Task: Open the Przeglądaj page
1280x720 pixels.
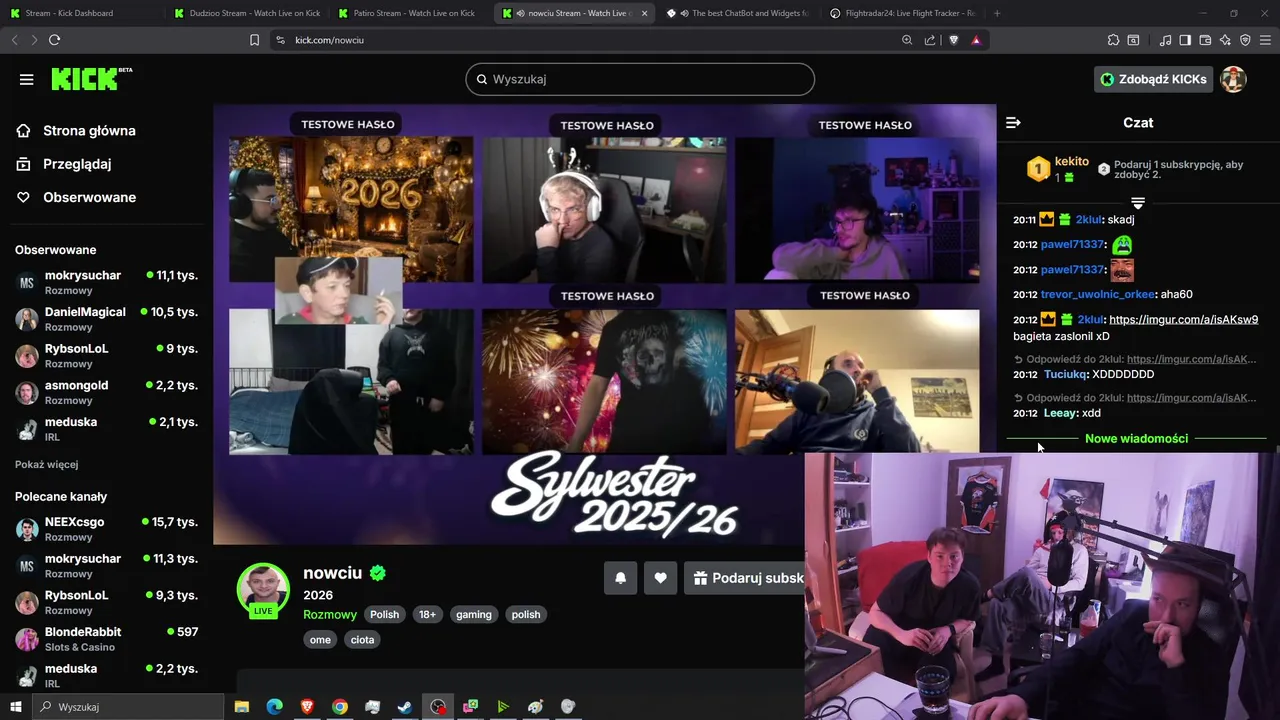Action: 77,164
